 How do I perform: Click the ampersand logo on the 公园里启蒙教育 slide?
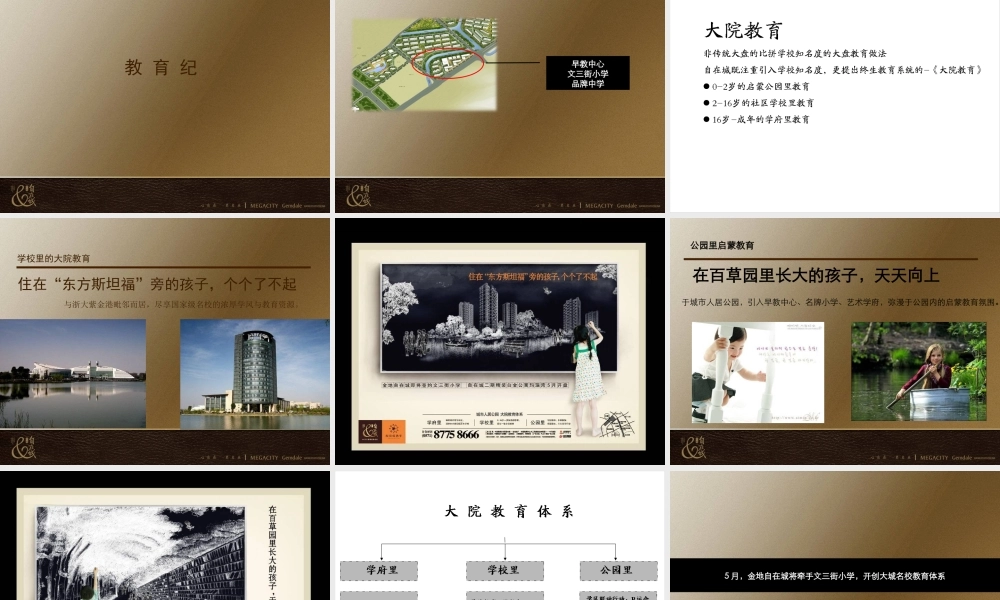point(694,448)
